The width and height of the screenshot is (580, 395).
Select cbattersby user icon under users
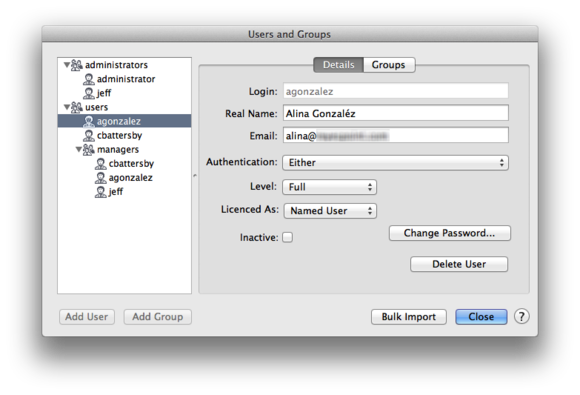pyautogui.click(x=89, y=135)
